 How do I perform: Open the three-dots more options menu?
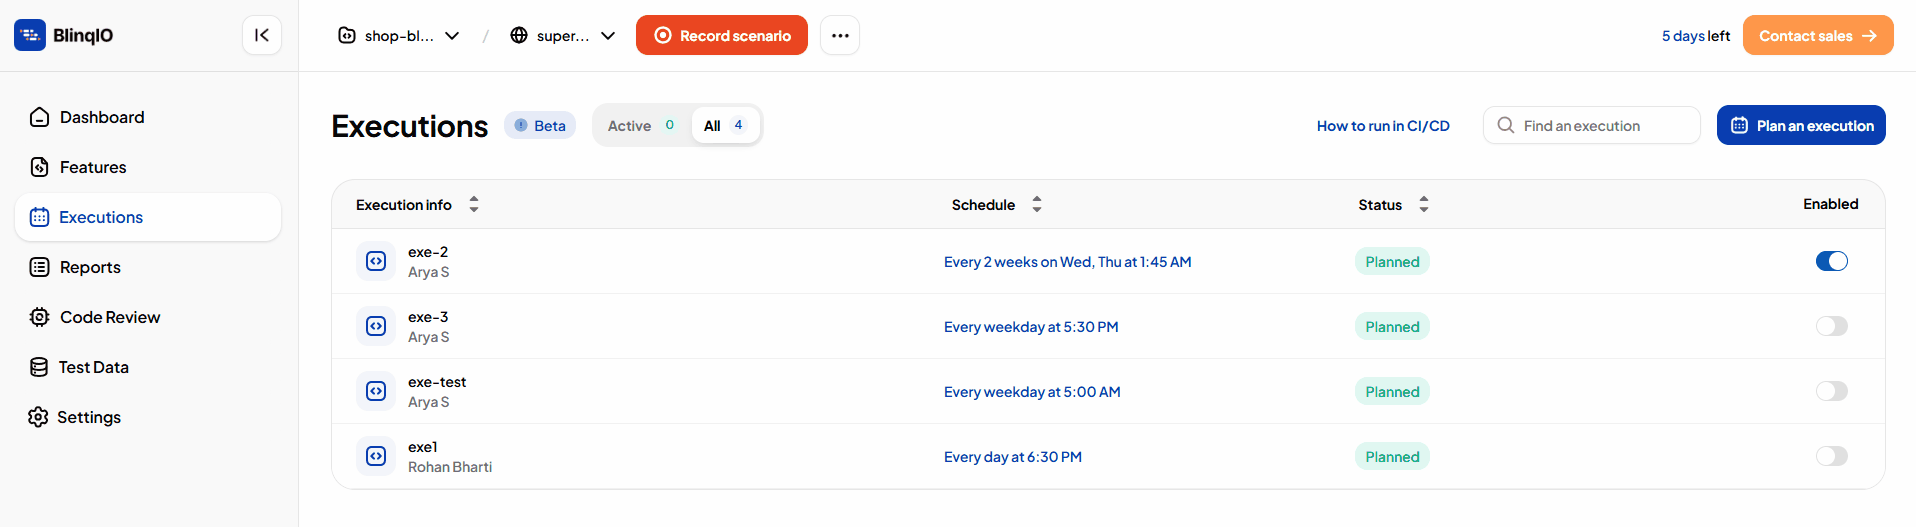coord(840,35)
